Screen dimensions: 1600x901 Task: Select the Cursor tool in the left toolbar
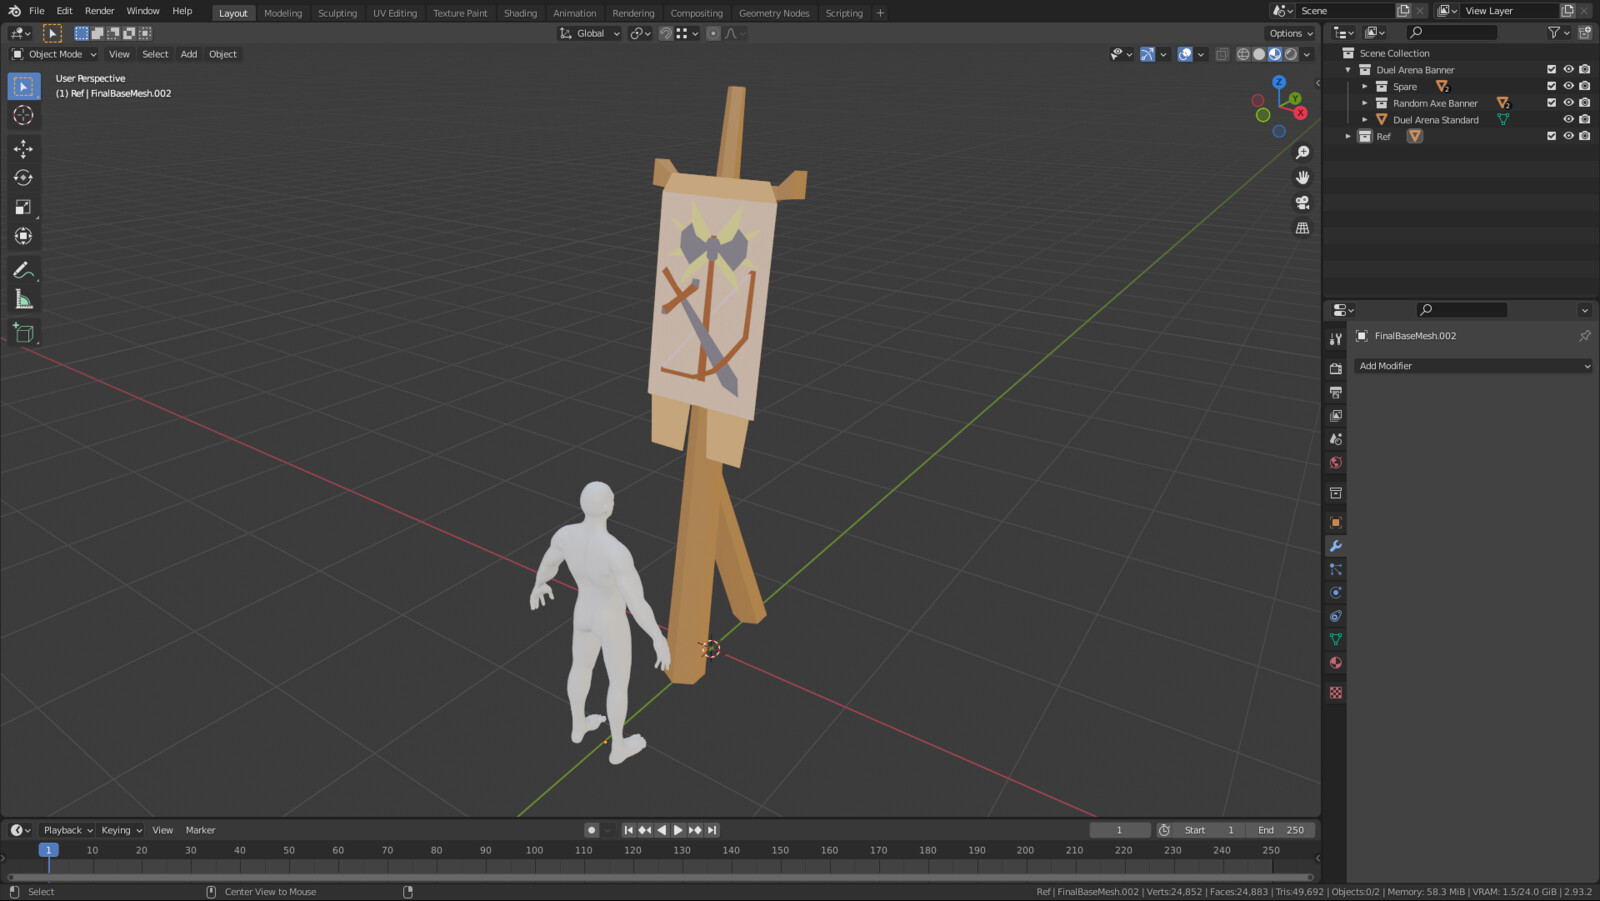pyautogui.click(x=23, y=115)
